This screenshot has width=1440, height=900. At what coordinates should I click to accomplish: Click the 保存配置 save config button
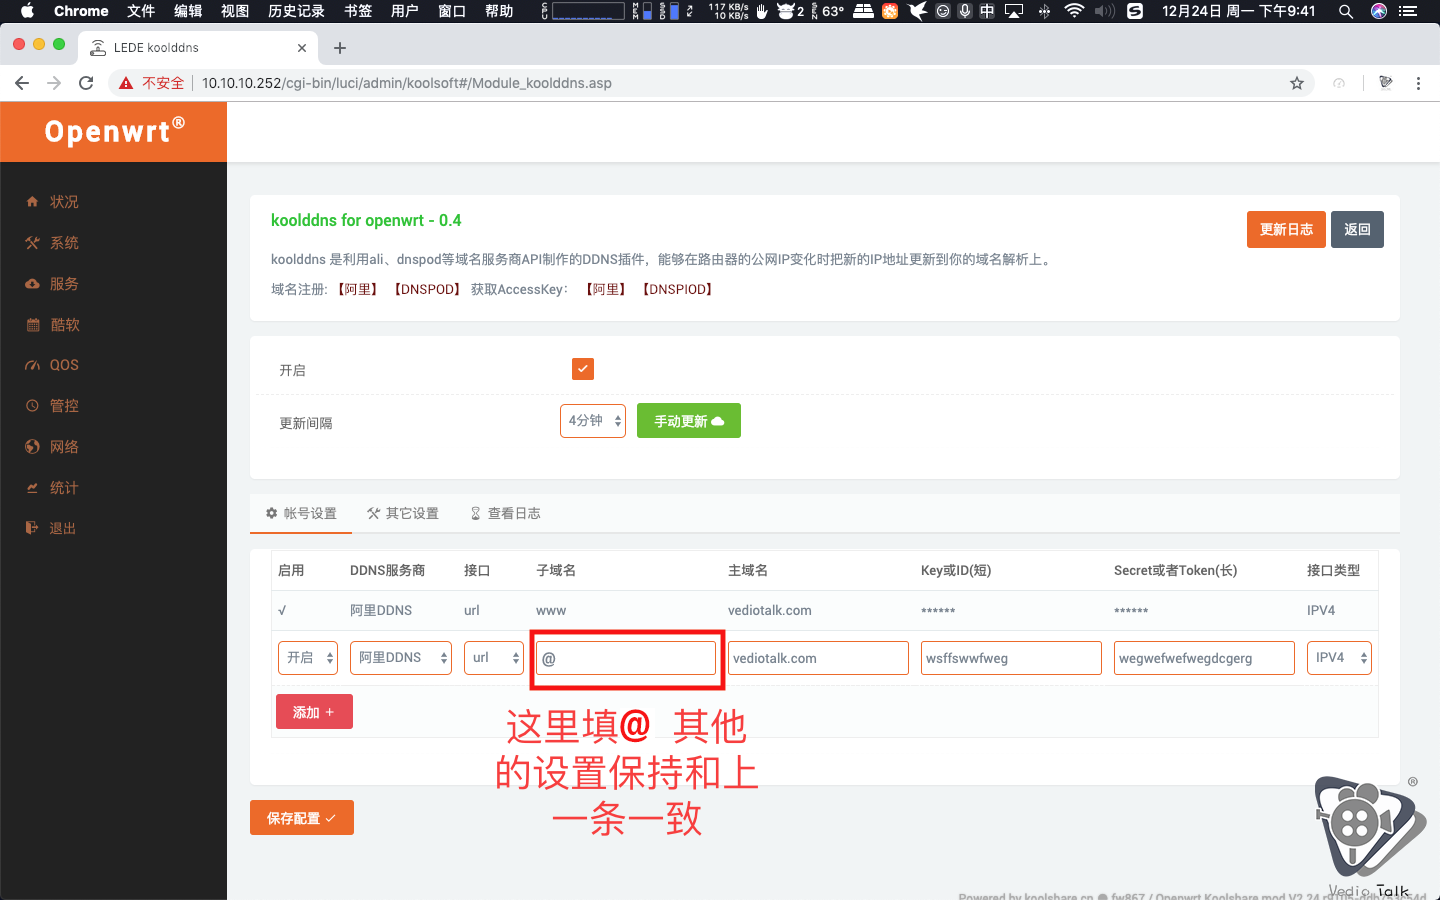click(302, 817)
